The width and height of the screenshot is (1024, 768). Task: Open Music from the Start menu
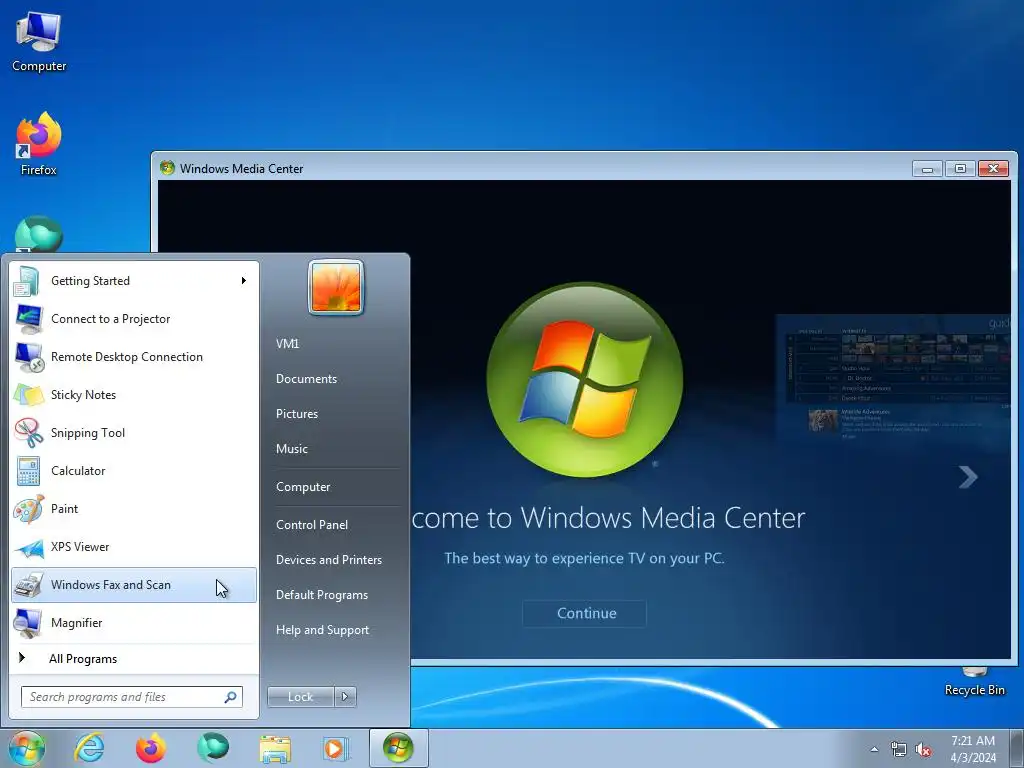click(x=291, y=449)
